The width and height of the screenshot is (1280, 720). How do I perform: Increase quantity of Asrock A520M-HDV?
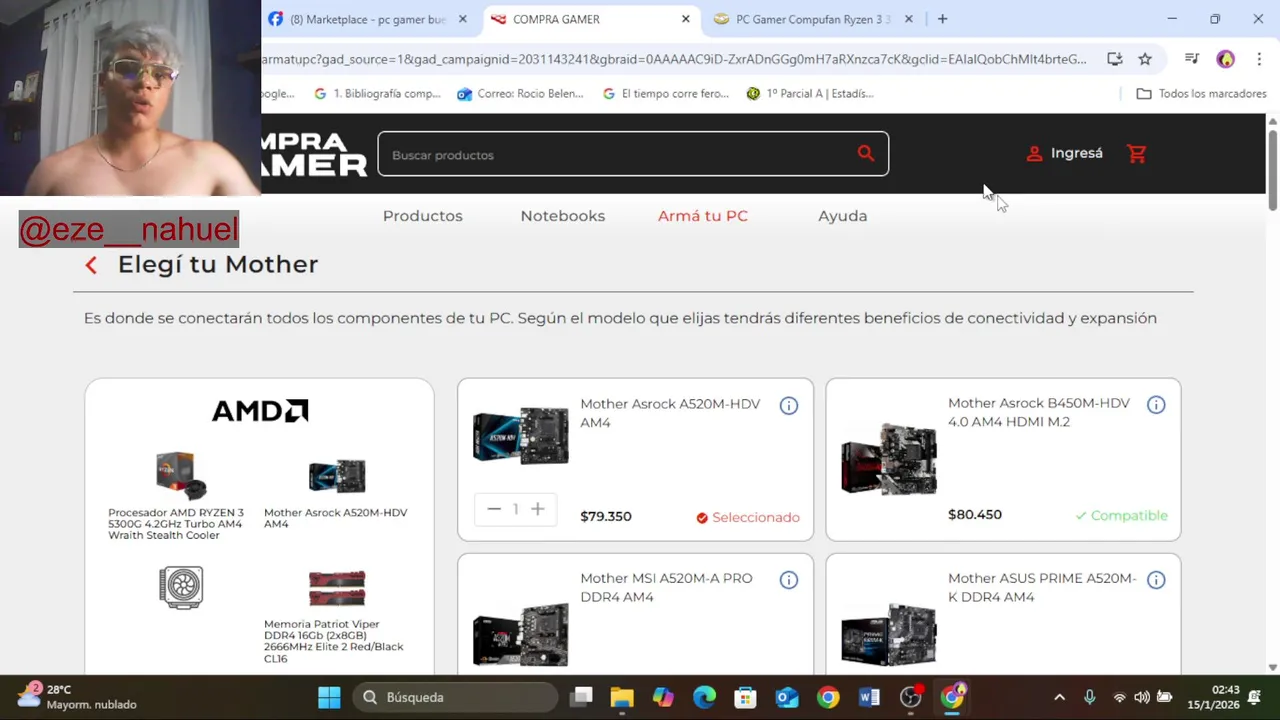click(537, 509)
